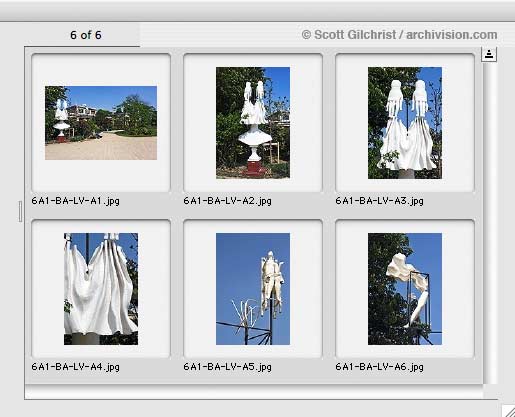Select the hanging gloves thumbnail 6A1-BA-LV-A3
This screenshot has width=515, height=417.
405,123
